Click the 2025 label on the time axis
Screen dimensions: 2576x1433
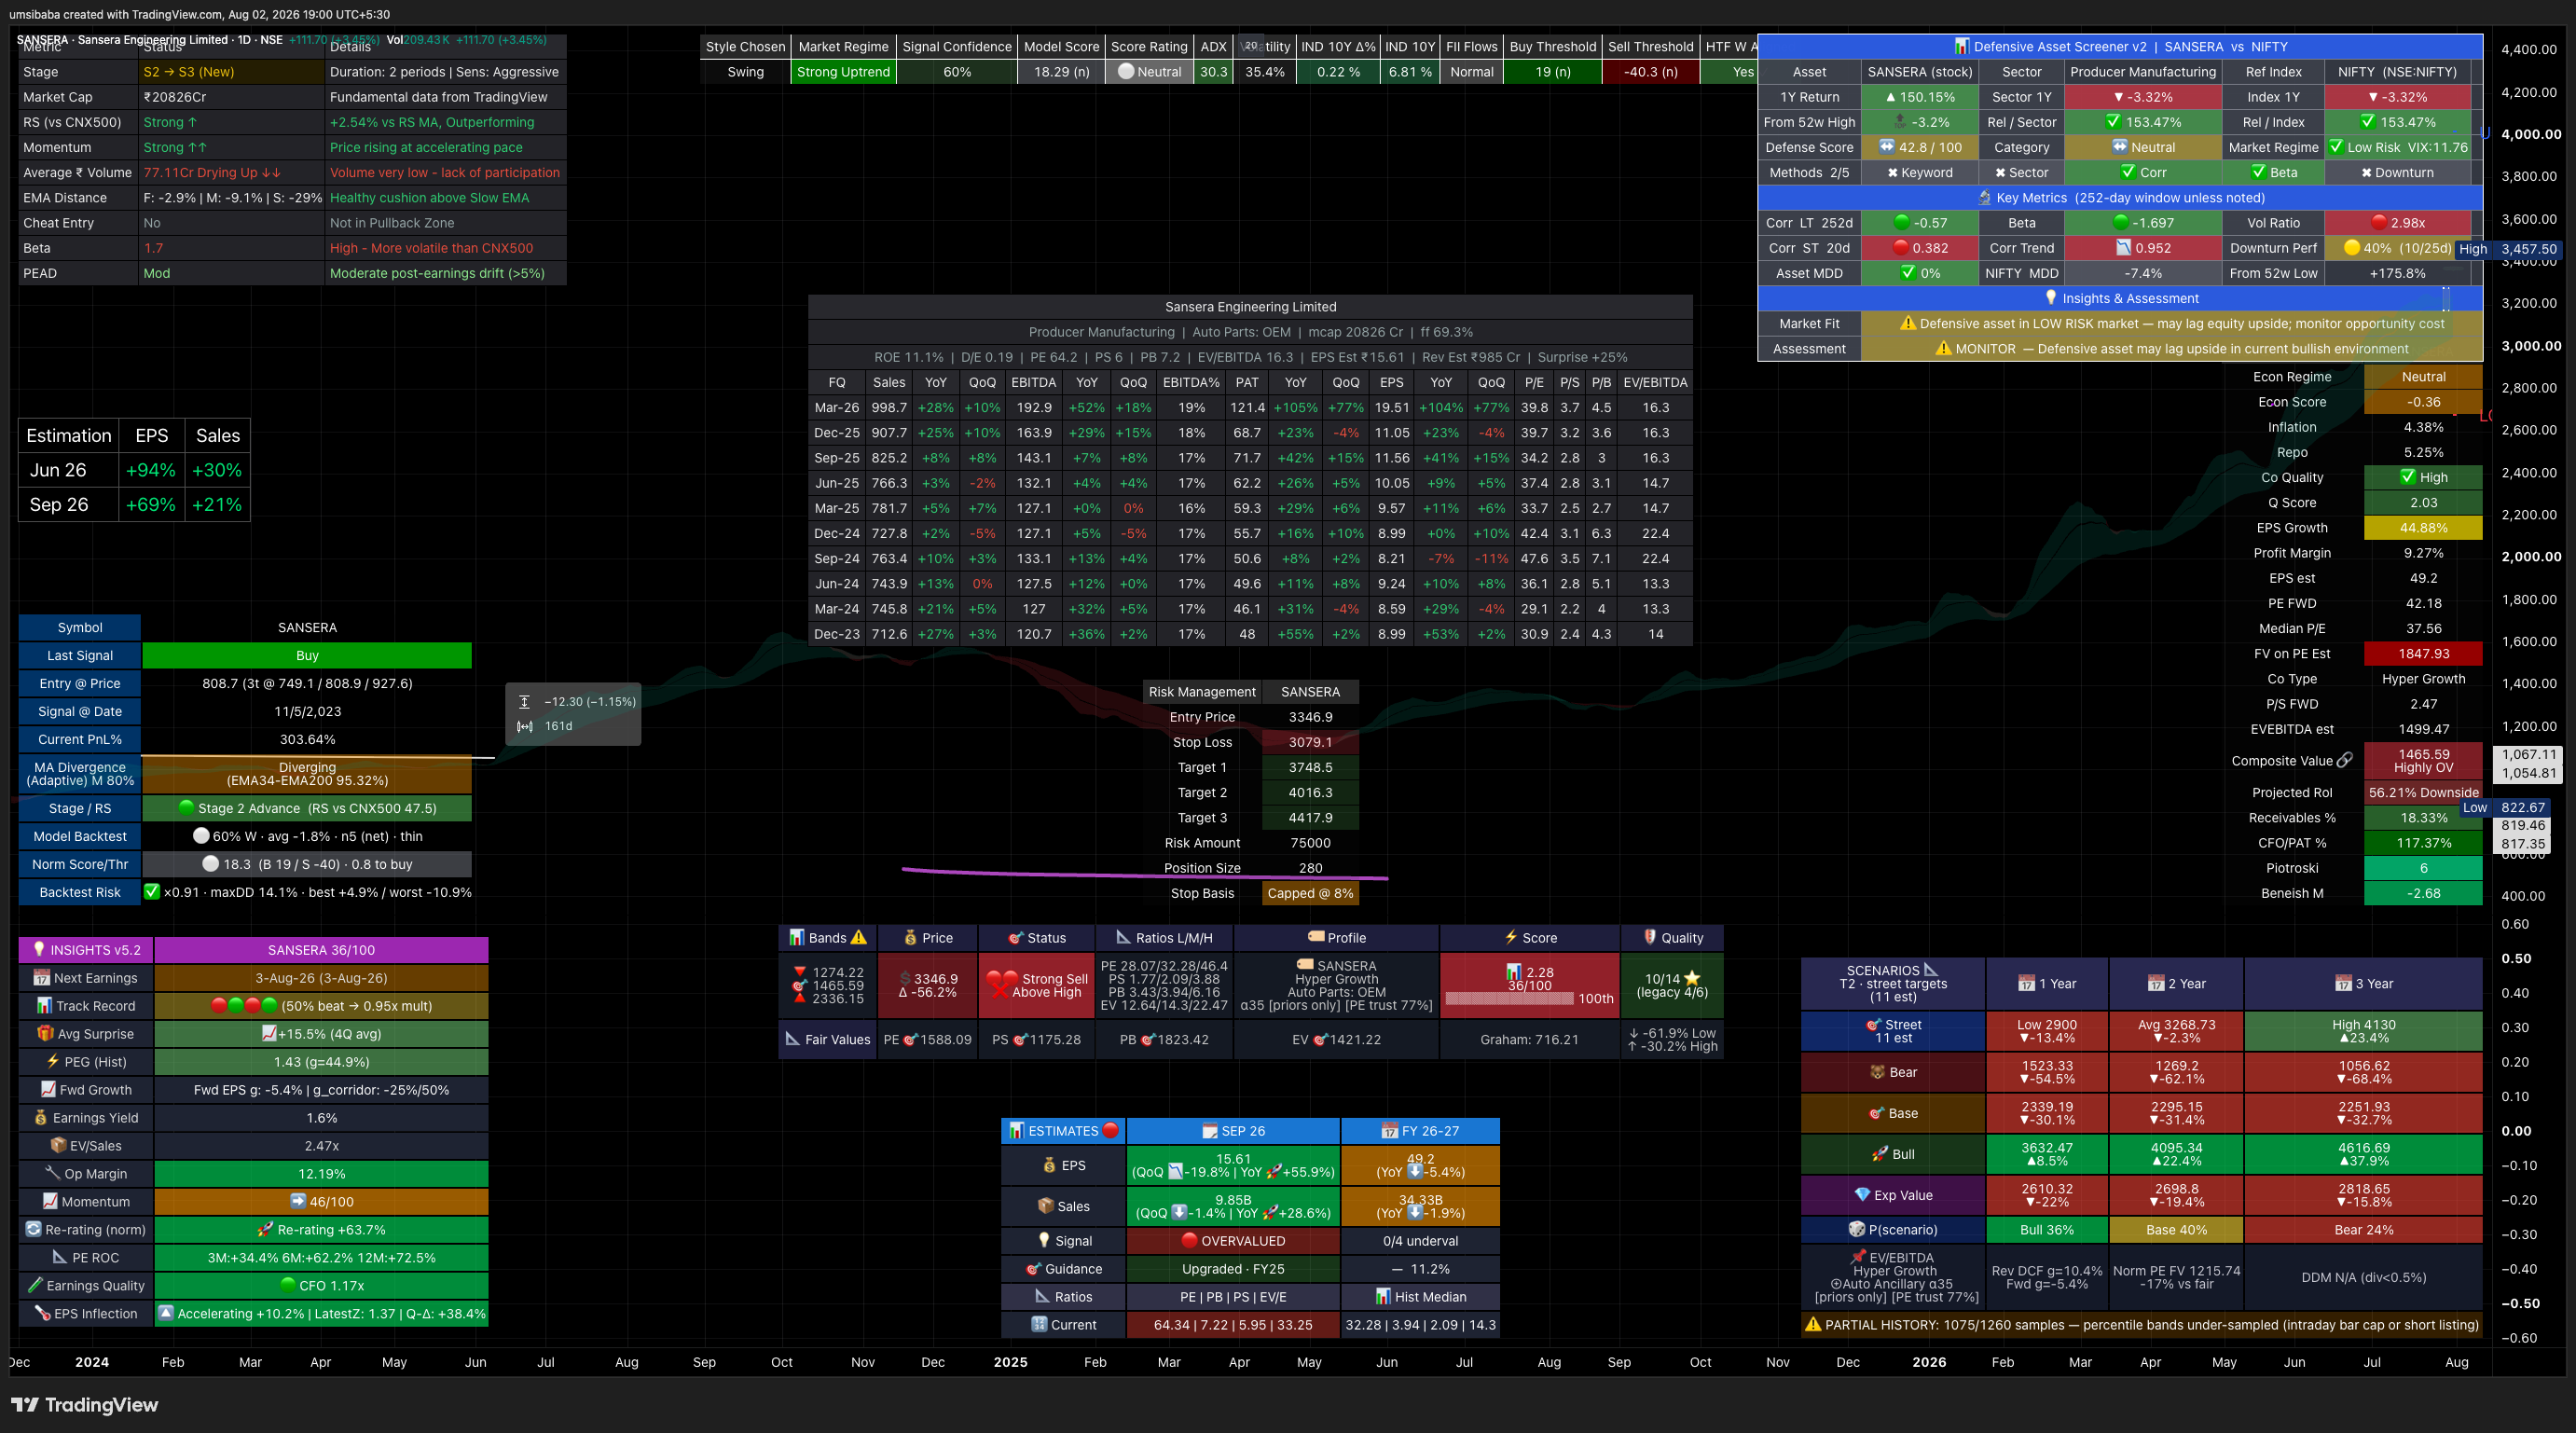pos(1010,1362)
